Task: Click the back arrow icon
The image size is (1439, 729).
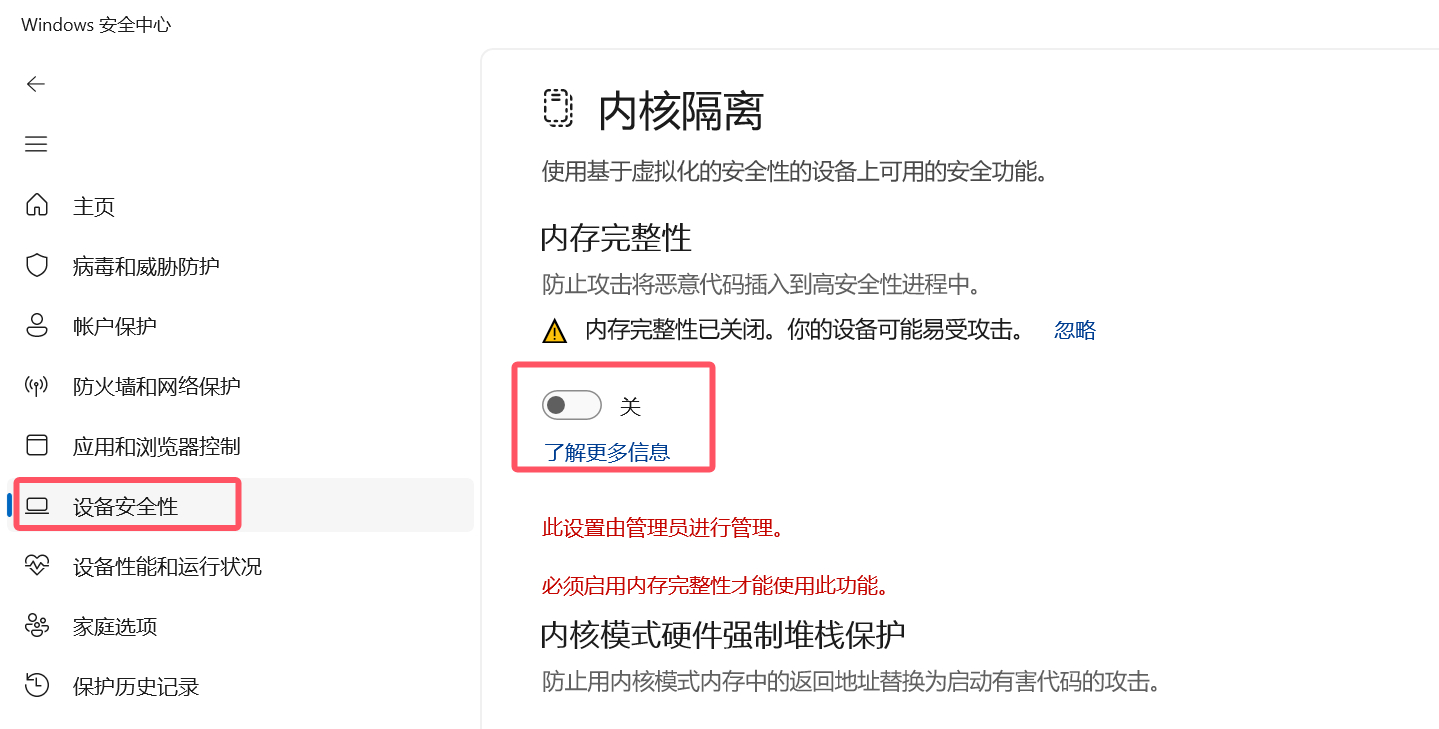Action: pos(36,84)
